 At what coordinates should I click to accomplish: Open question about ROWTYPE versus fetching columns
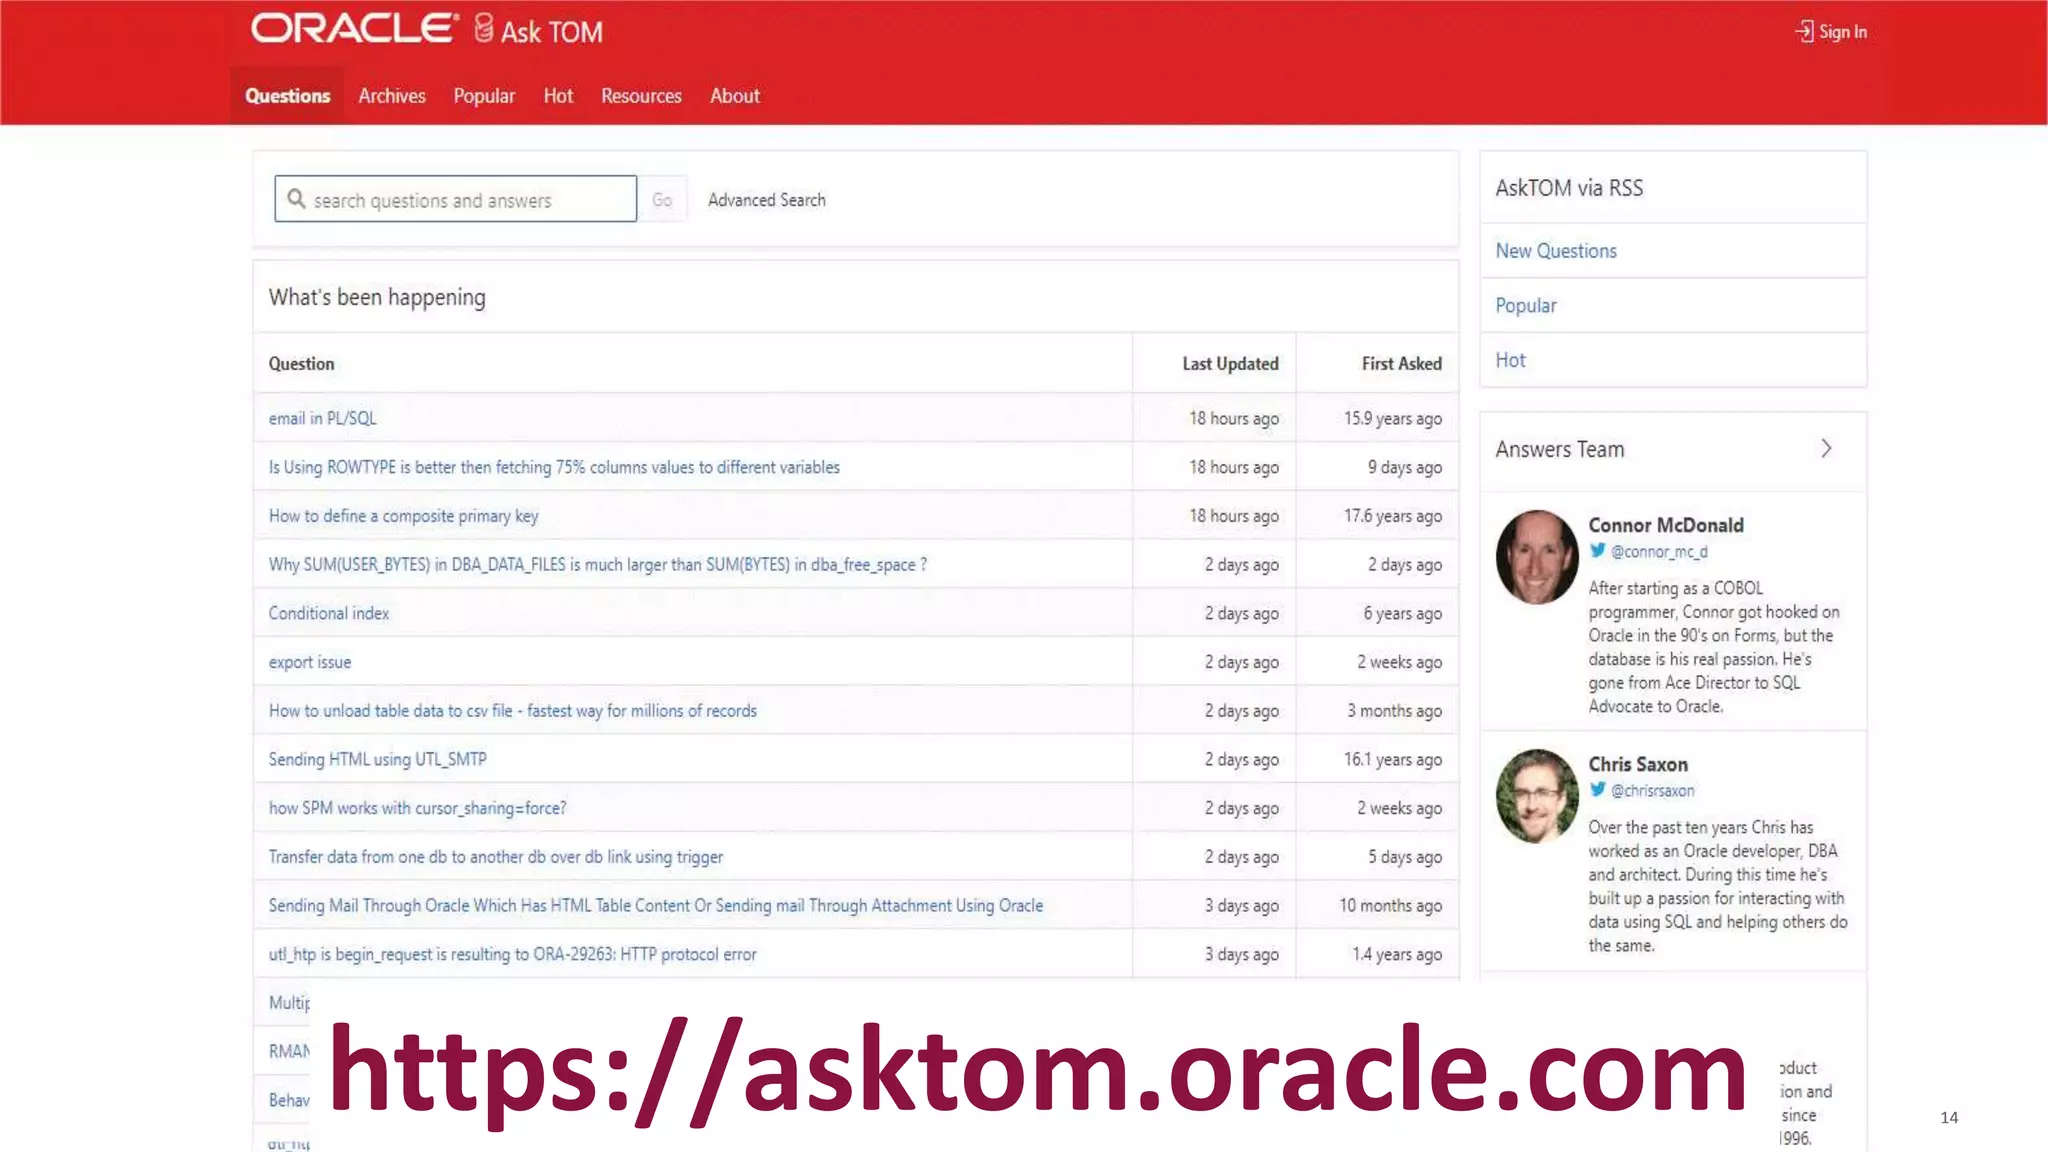(x=554, y=467)
